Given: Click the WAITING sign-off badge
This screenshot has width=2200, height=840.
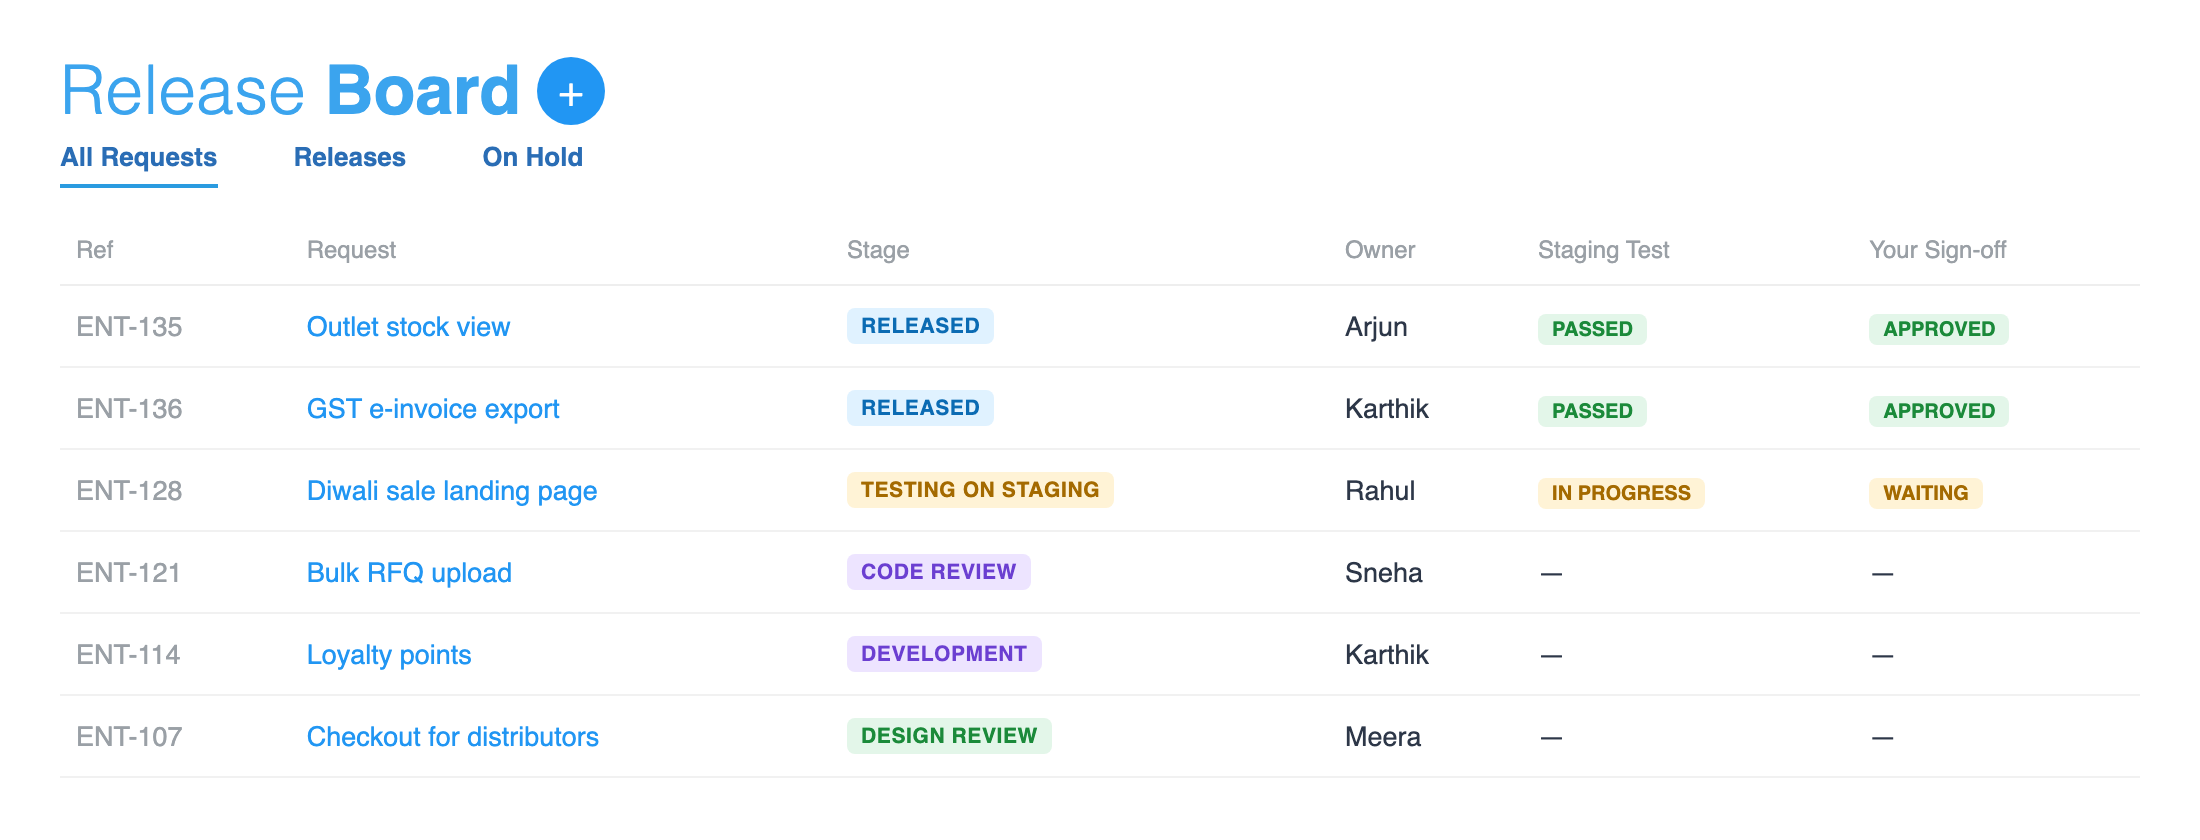Looking at the screenshot, I should (1926, 493).
